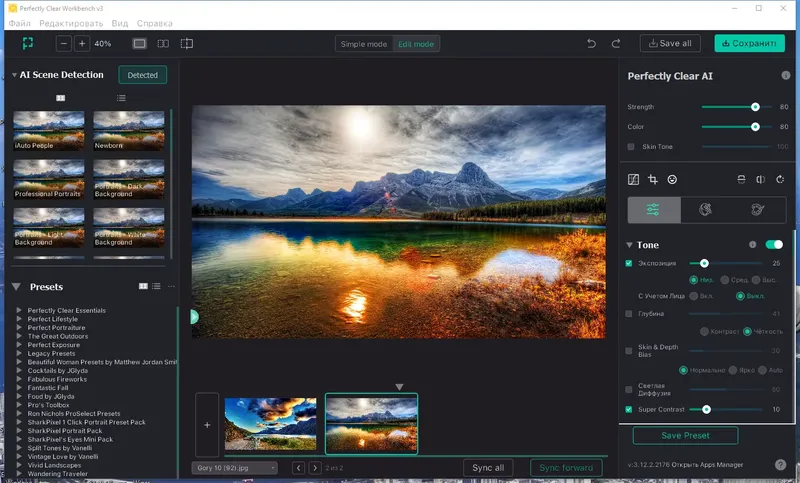Zoom in with the plus button
Screen dimensions: 800x483
82,44
